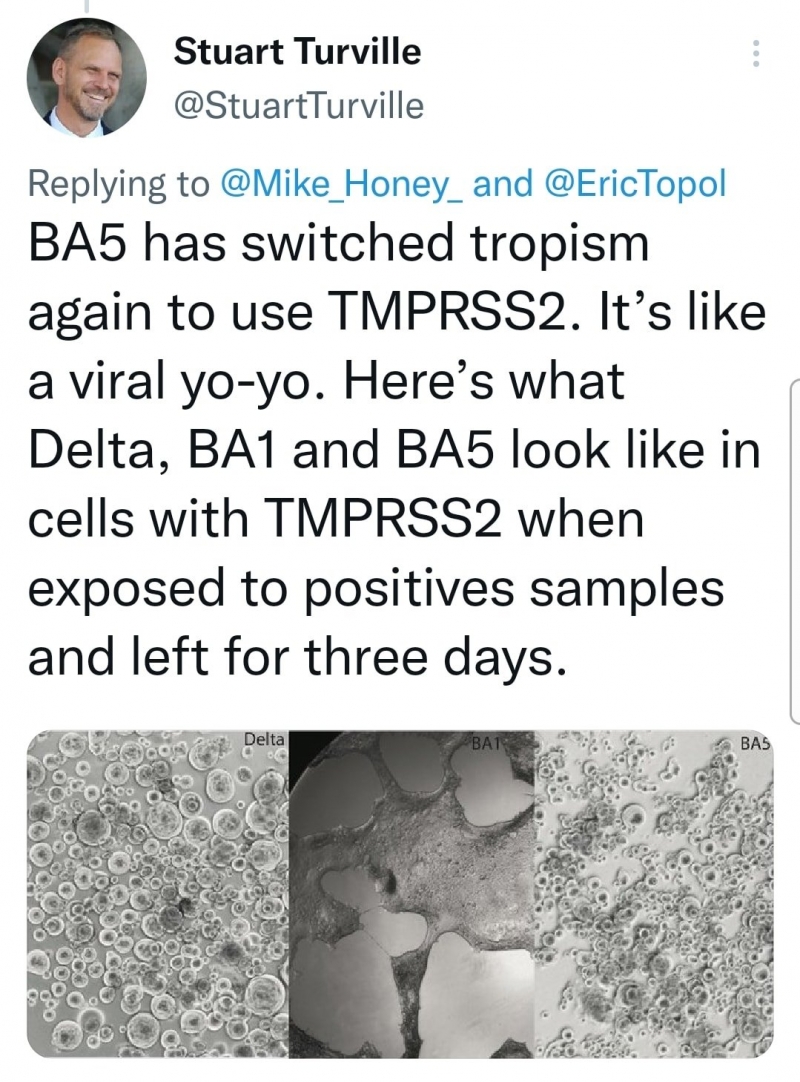Click the thread connector line above avatar

(86, 7)
